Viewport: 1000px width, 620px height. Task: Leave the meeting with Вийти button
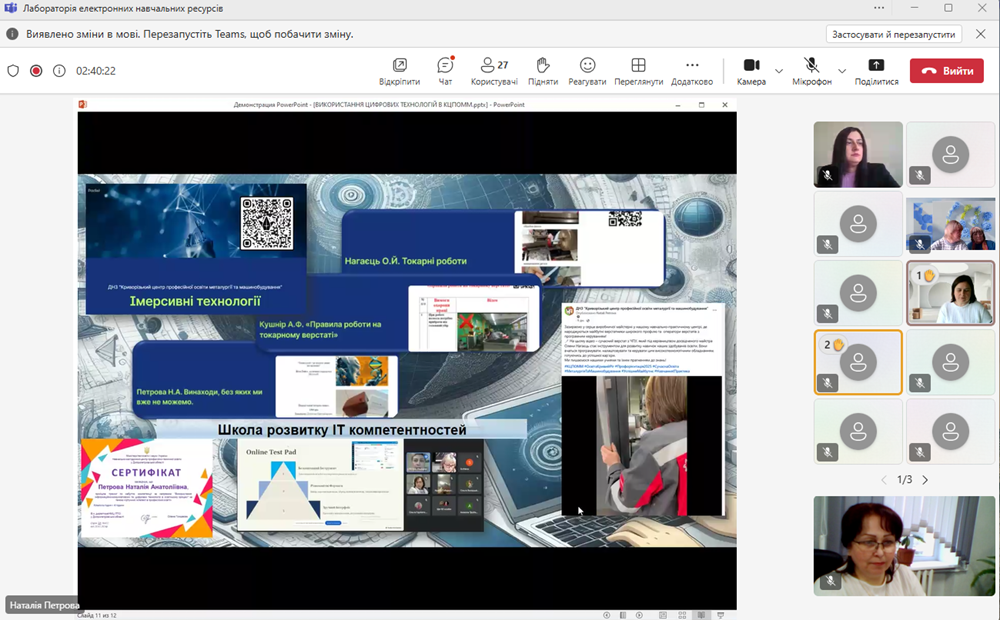click(946, 71)
